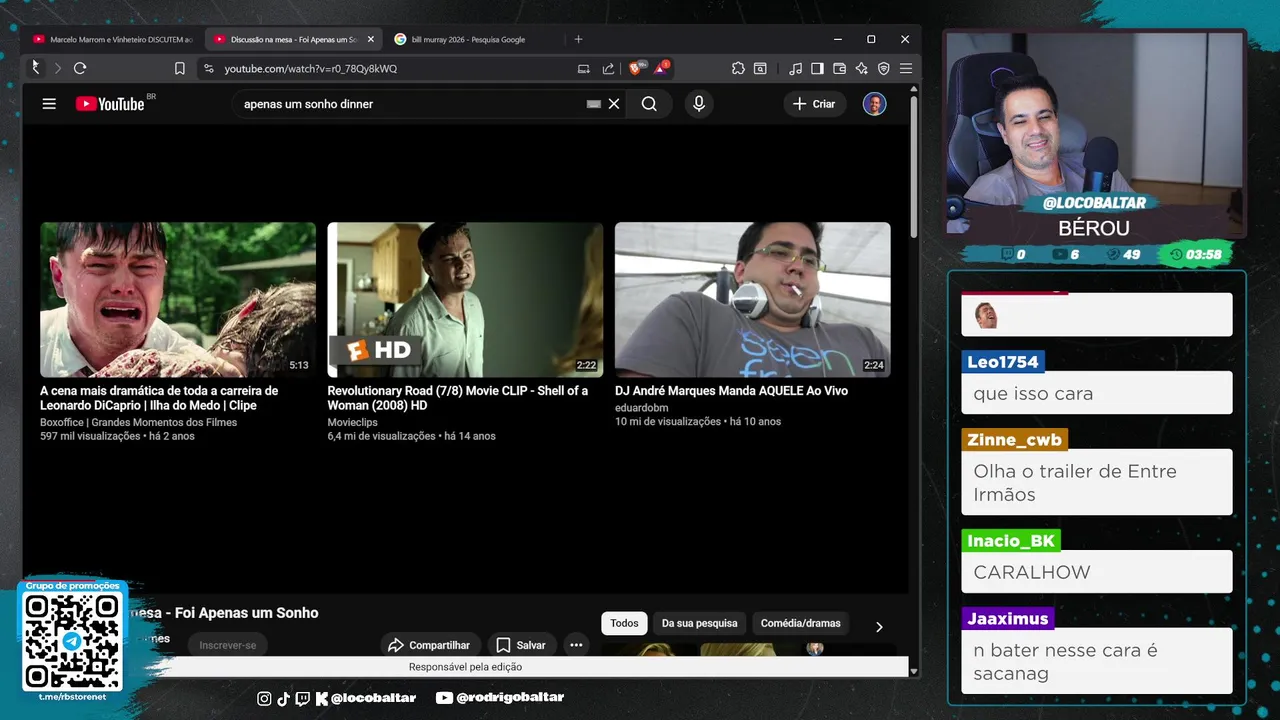Select the 'Comédia/dramas' filter chip
Screen dimensions: 1280x720
(x=800, y=623)
